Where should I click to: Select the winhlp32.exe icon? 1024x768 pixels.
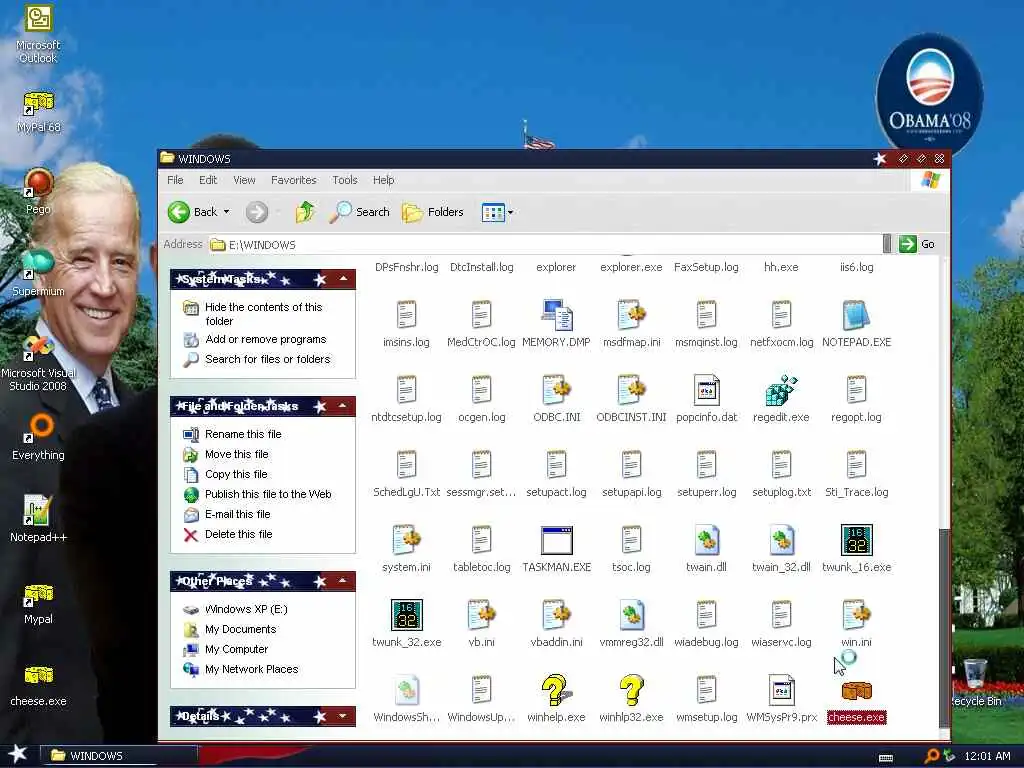(632, 690)
